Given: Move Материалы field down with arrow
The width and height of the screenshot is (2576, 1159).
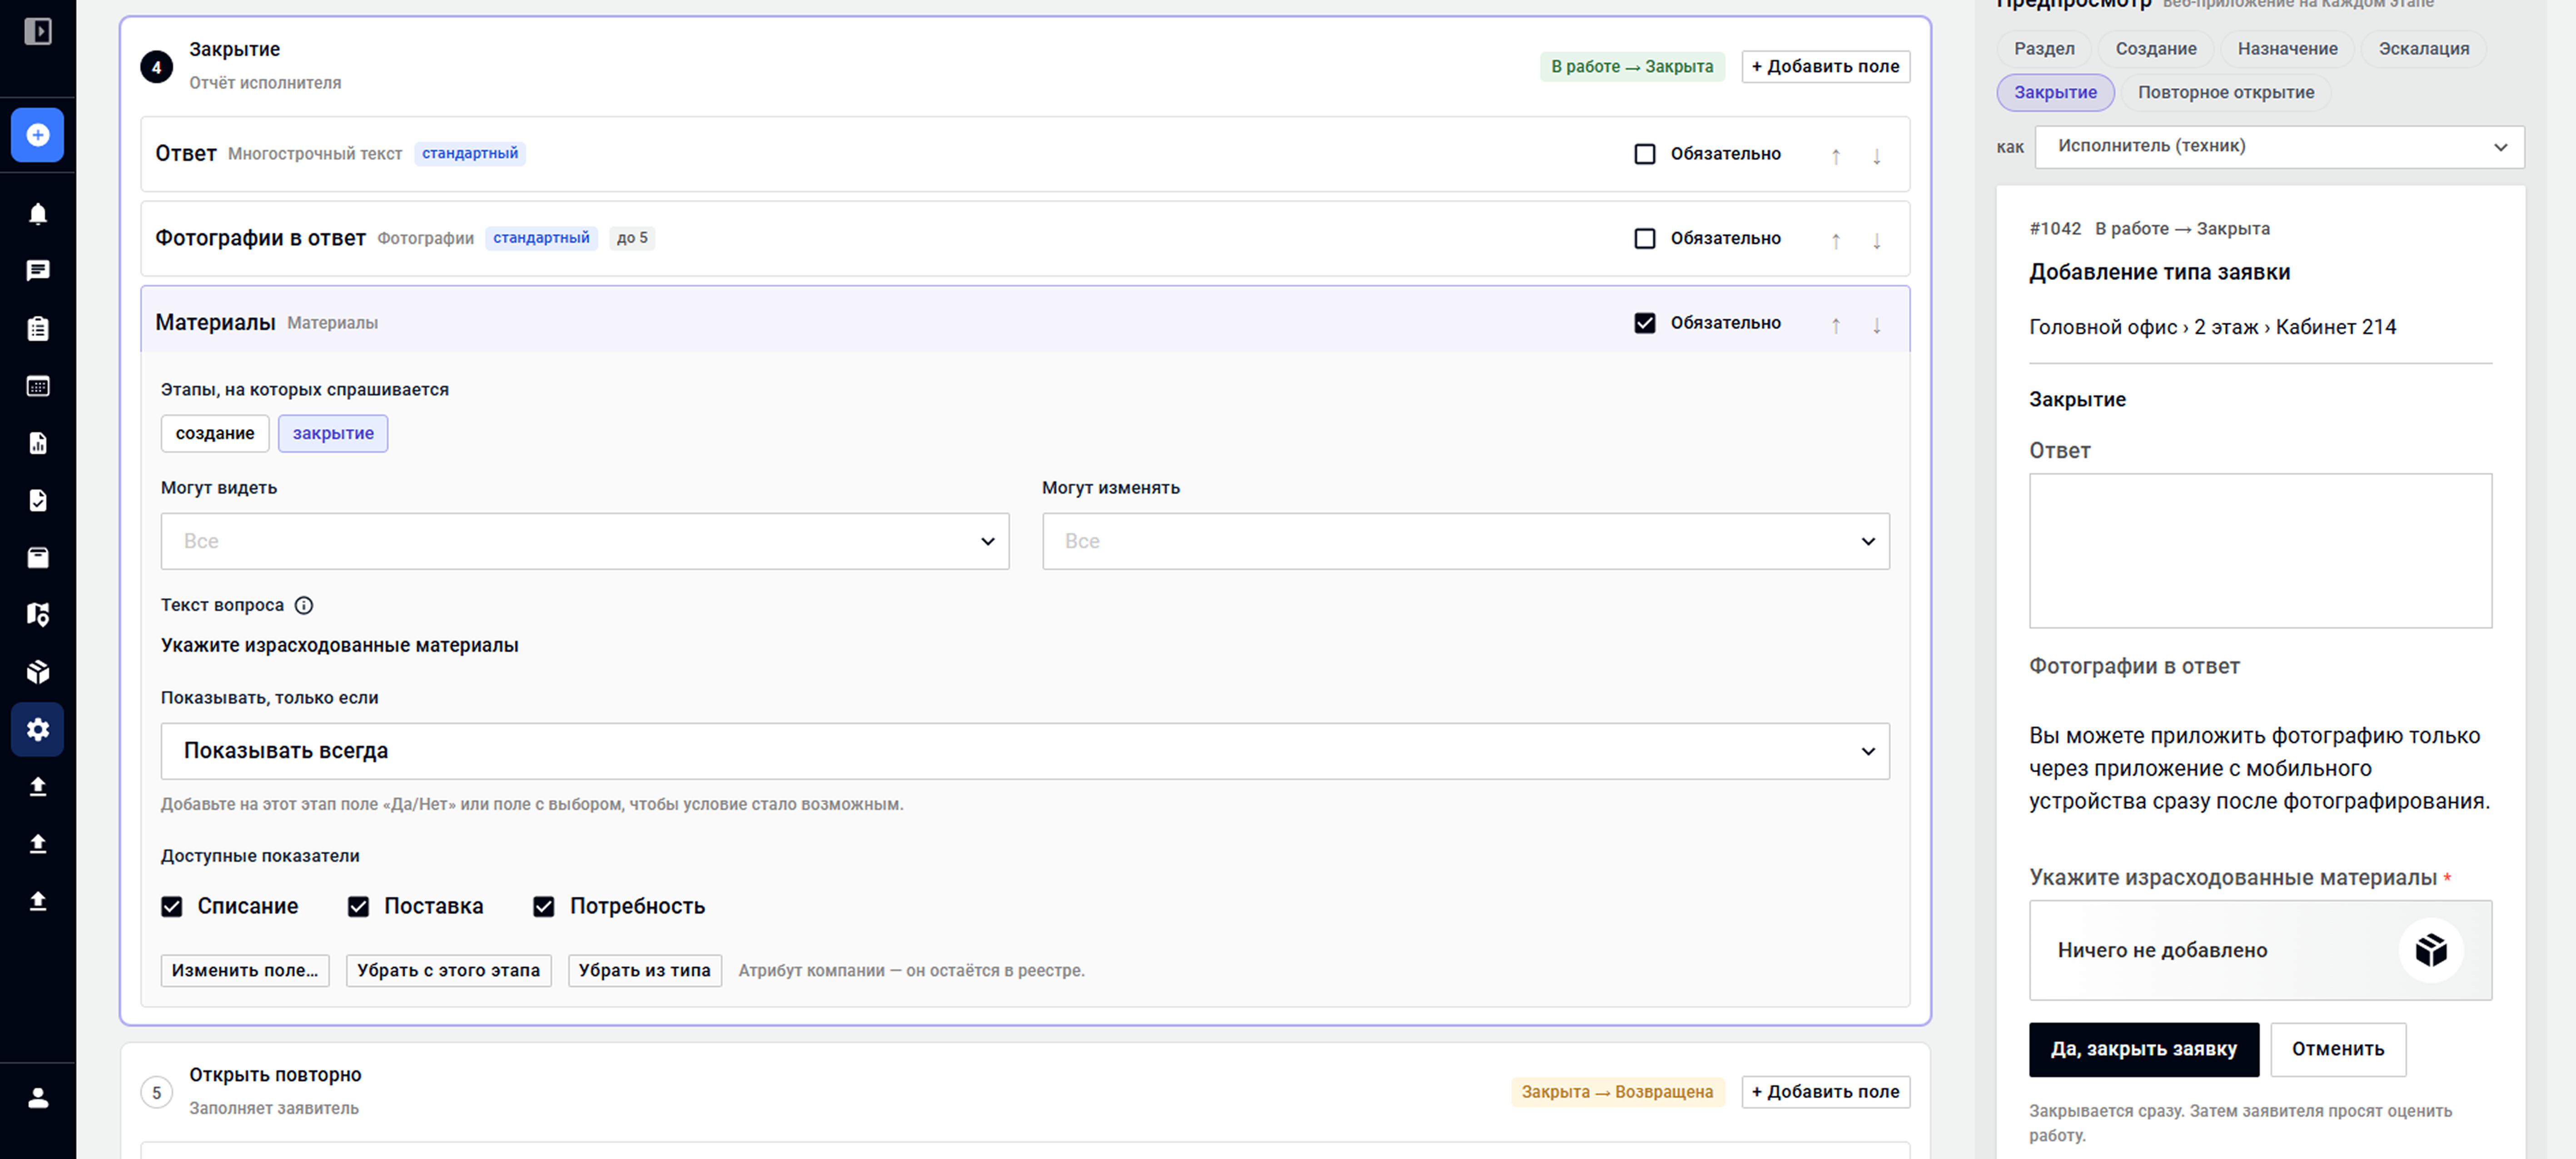Looking at the screenshot, I should click(1877, 325).
